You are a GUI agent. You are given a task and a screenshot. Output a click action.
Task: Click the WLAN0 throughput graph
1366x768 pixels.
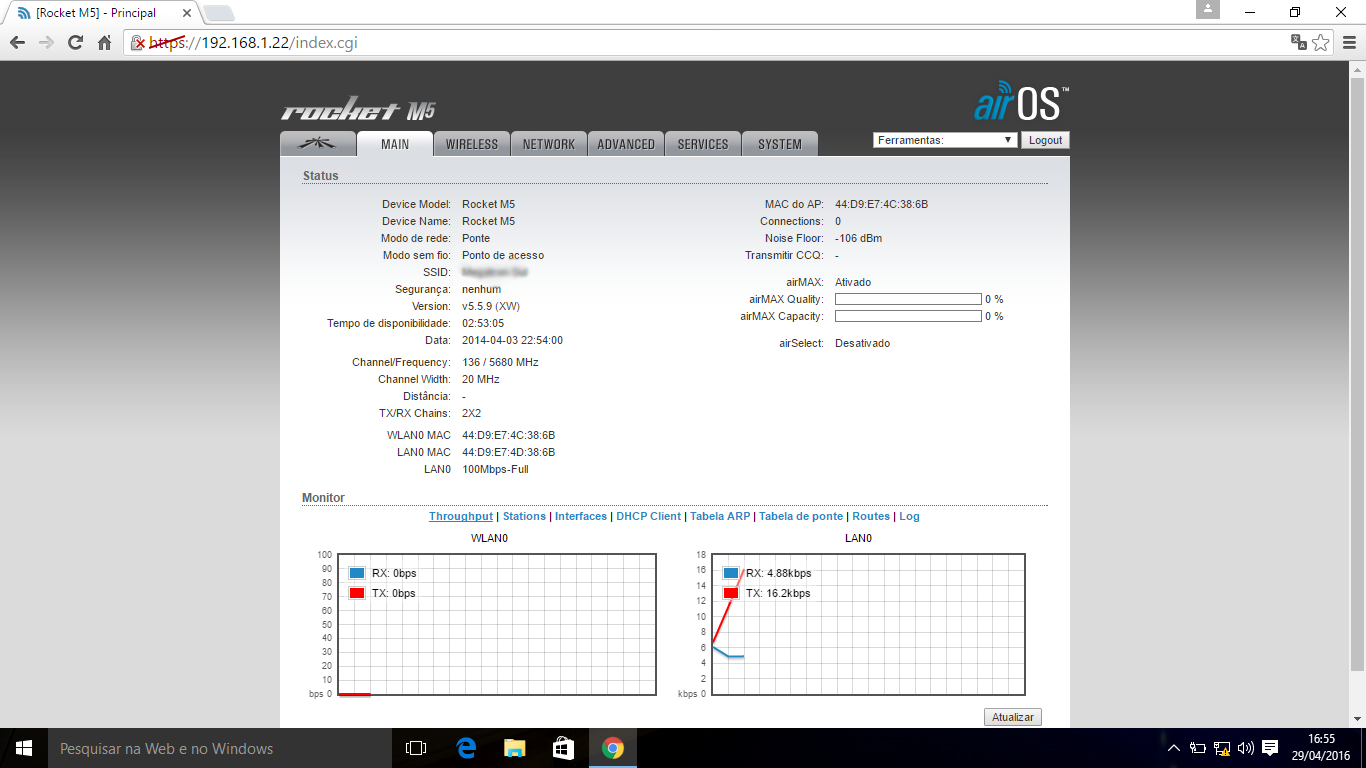[497, 624]
